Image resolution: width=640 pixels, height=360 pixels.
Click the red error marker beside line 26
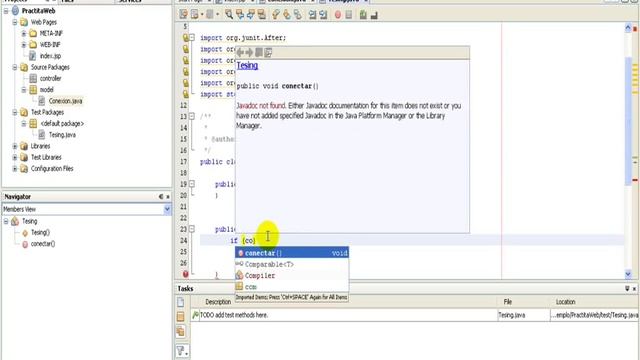pyautogui.click(x=186, y=274)
